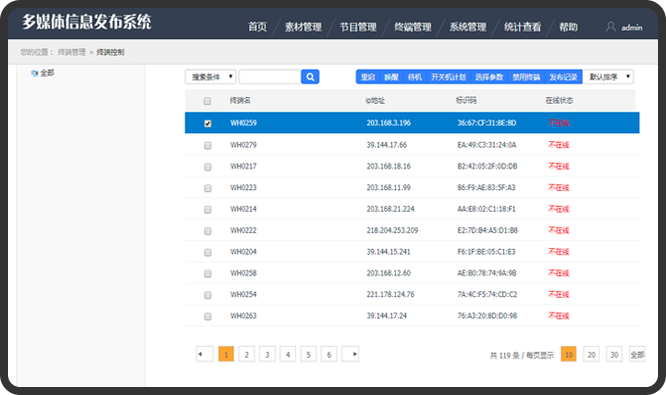Screen dimensions: 666x395
Task: Click the 唤醒 wake button
Action: point(391,77)
